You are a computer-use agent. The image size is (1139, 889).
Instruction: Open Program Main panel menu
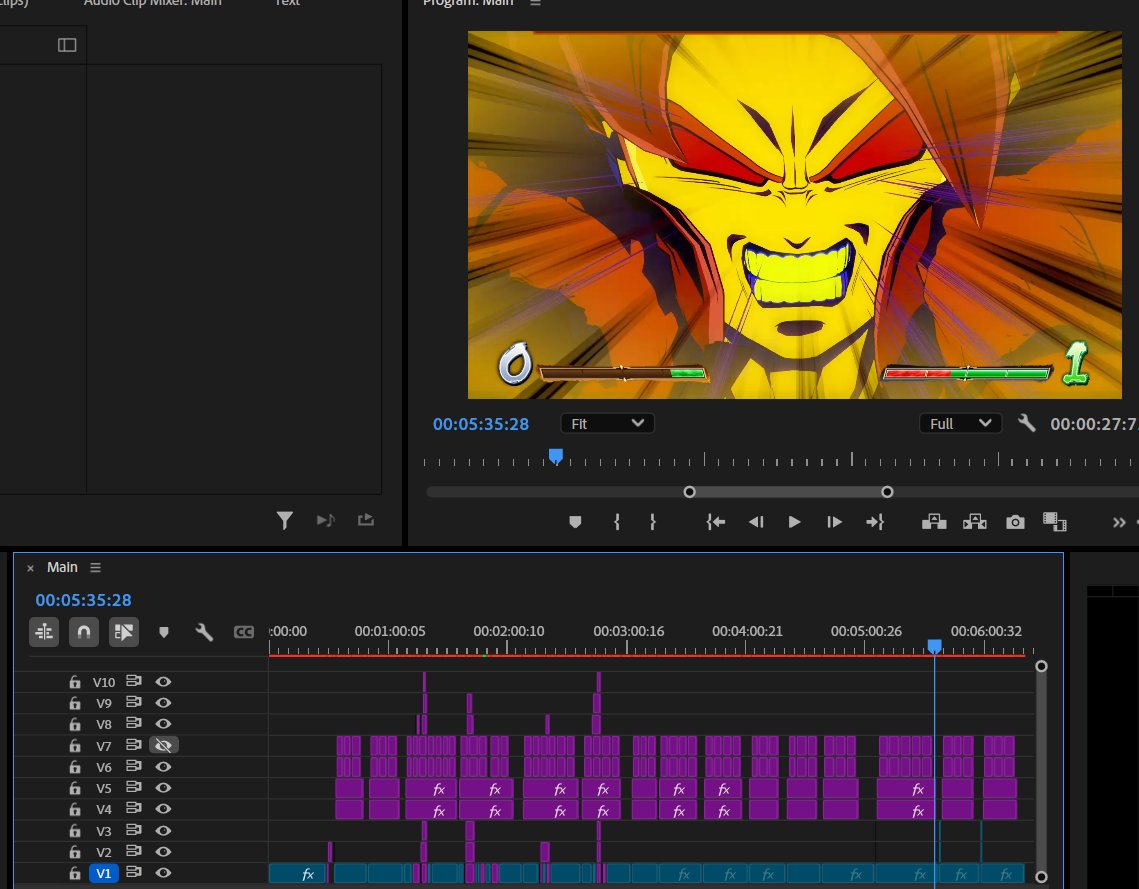tap(535, 3)
